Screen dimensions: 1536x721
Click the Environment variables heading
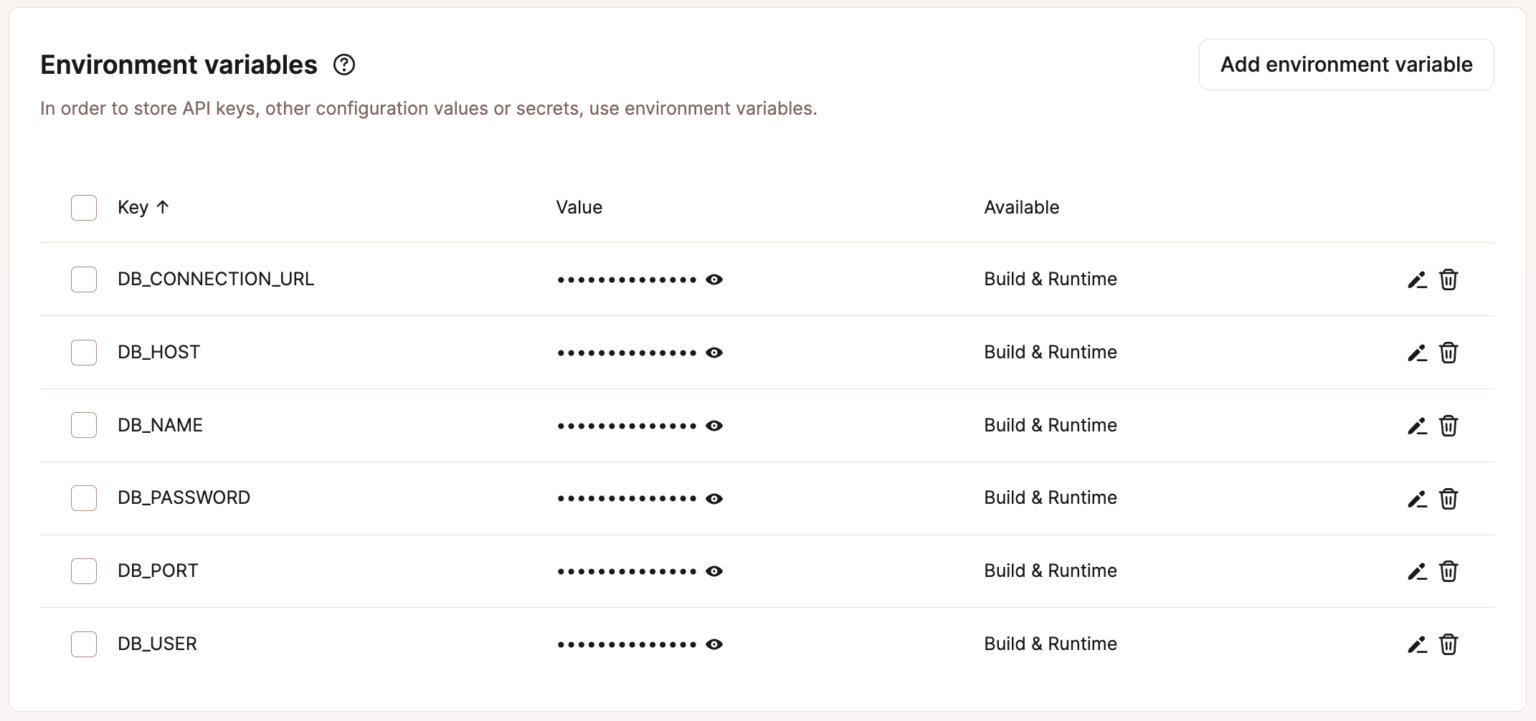(x=180, y=64)
